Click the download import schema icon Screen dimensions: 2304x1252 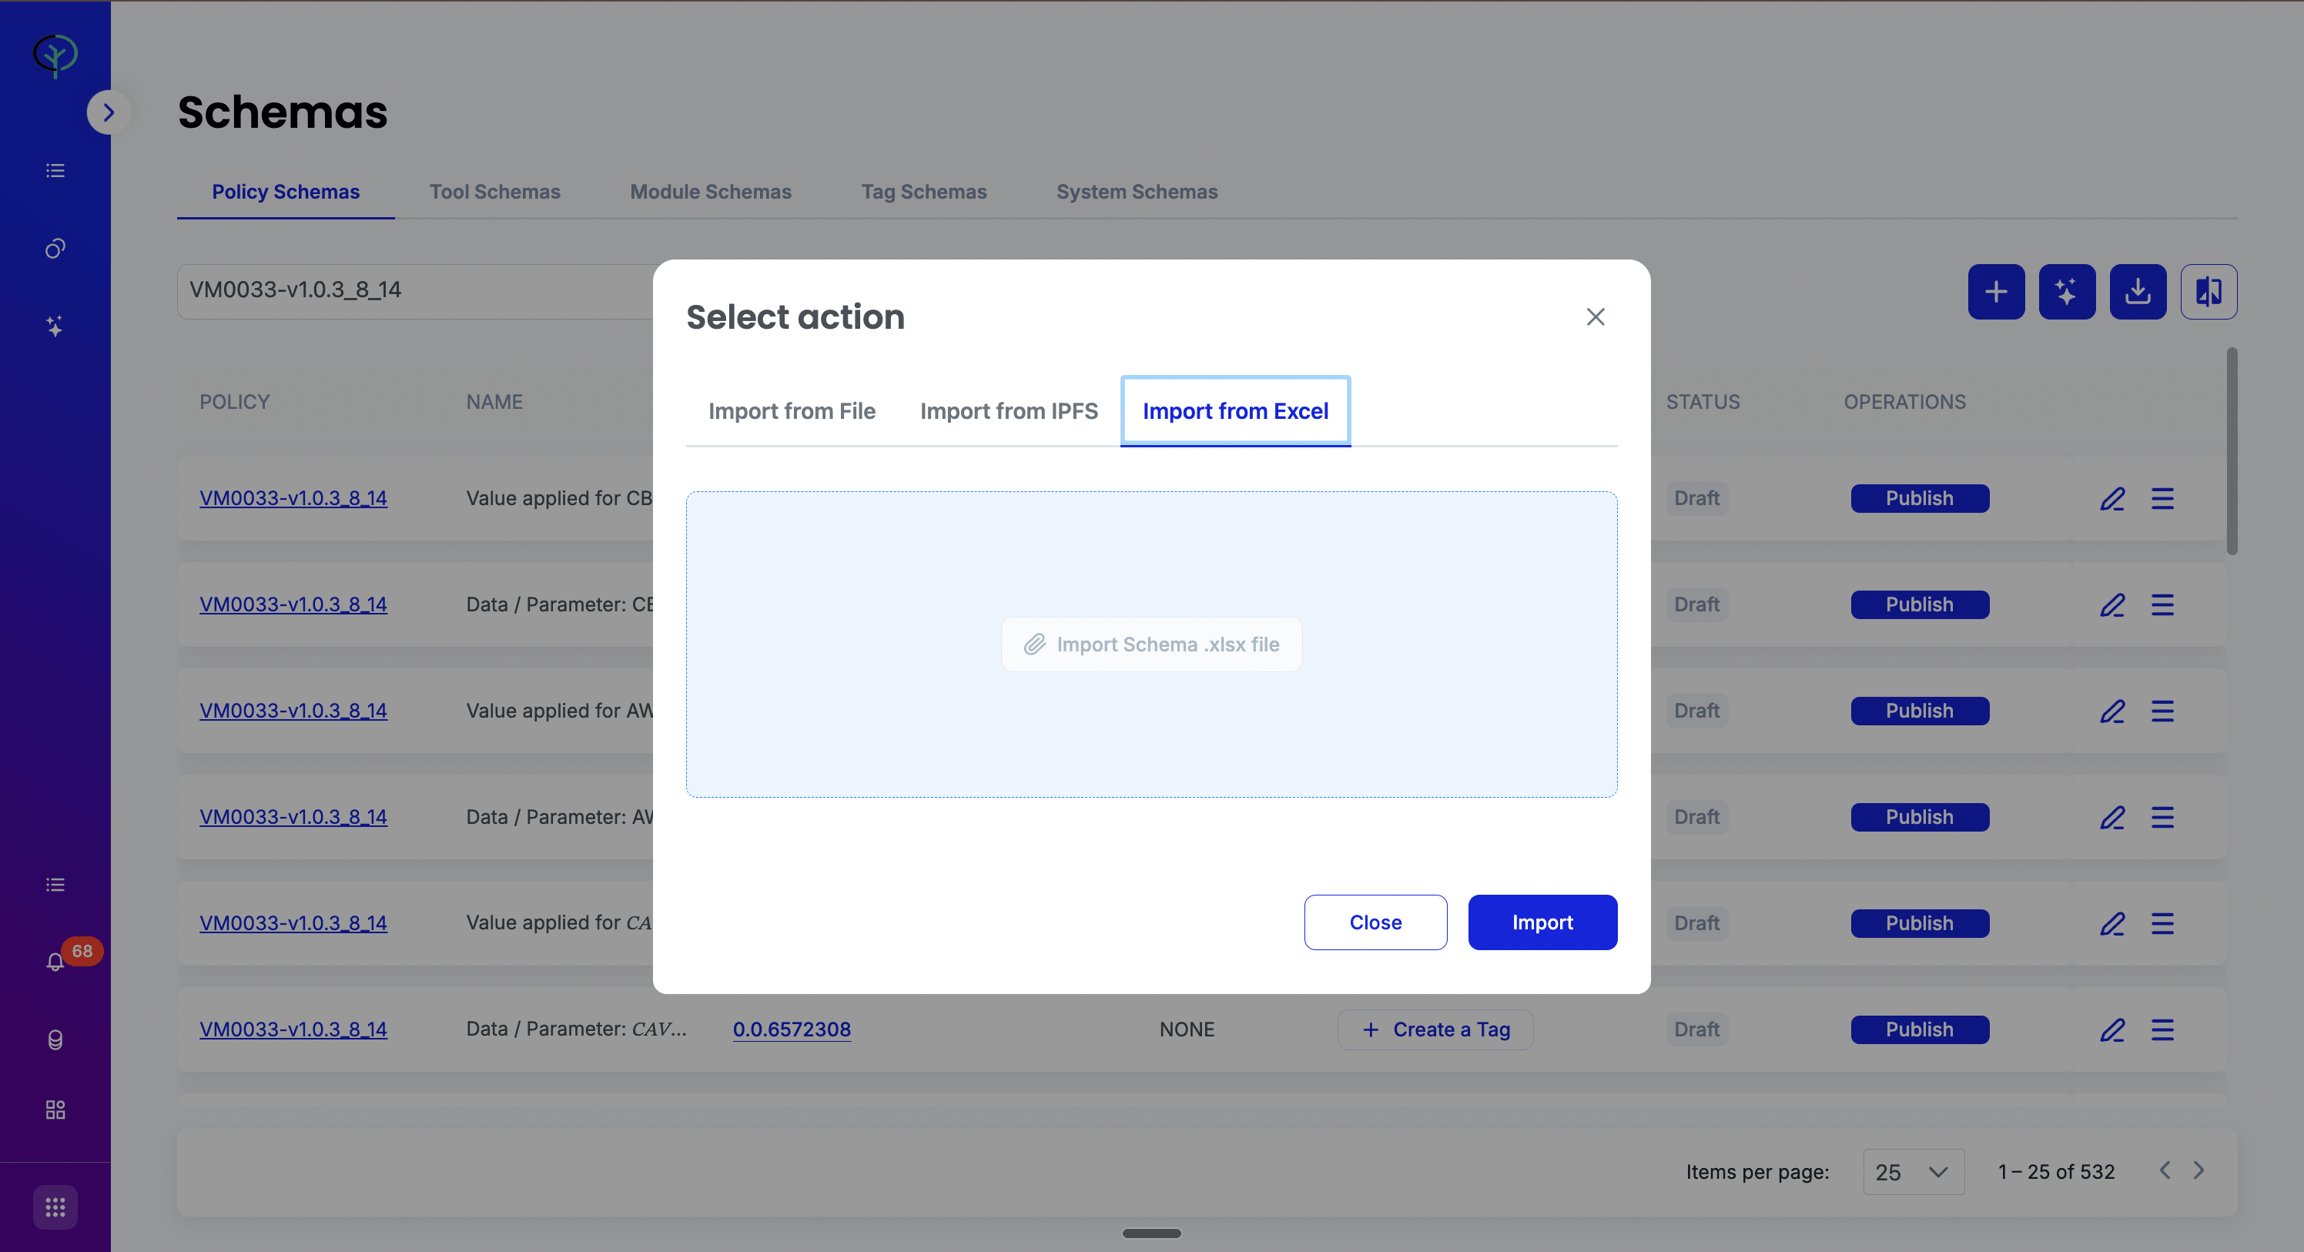[x=2138, y=292]
